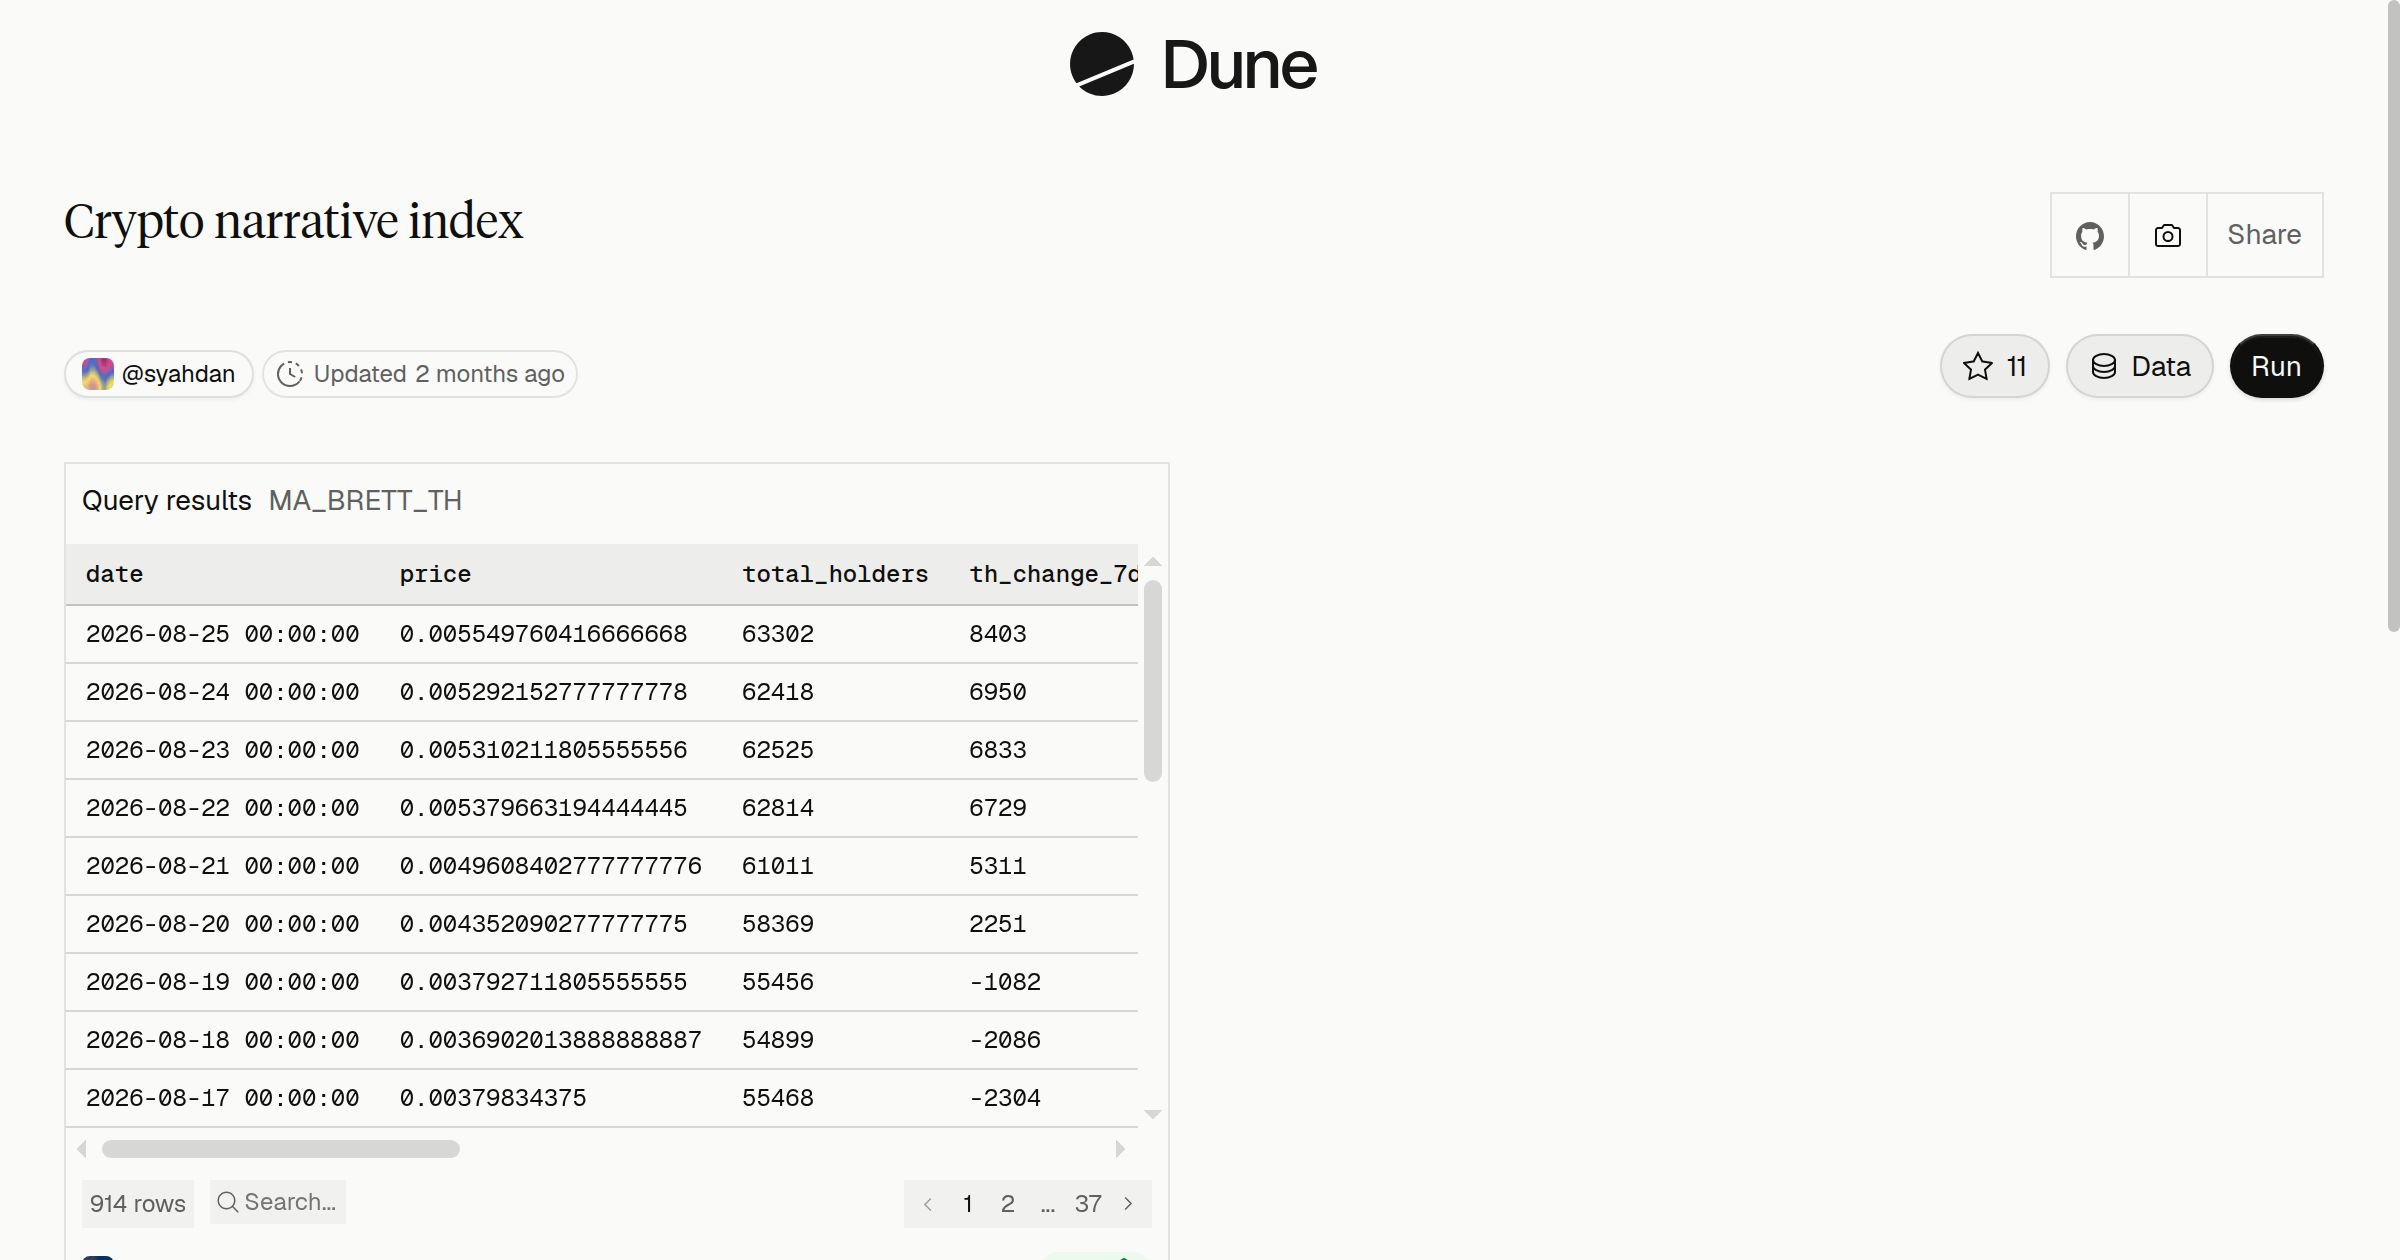Select the date cell 2026-08-25 00:00:00

(222, 634)
